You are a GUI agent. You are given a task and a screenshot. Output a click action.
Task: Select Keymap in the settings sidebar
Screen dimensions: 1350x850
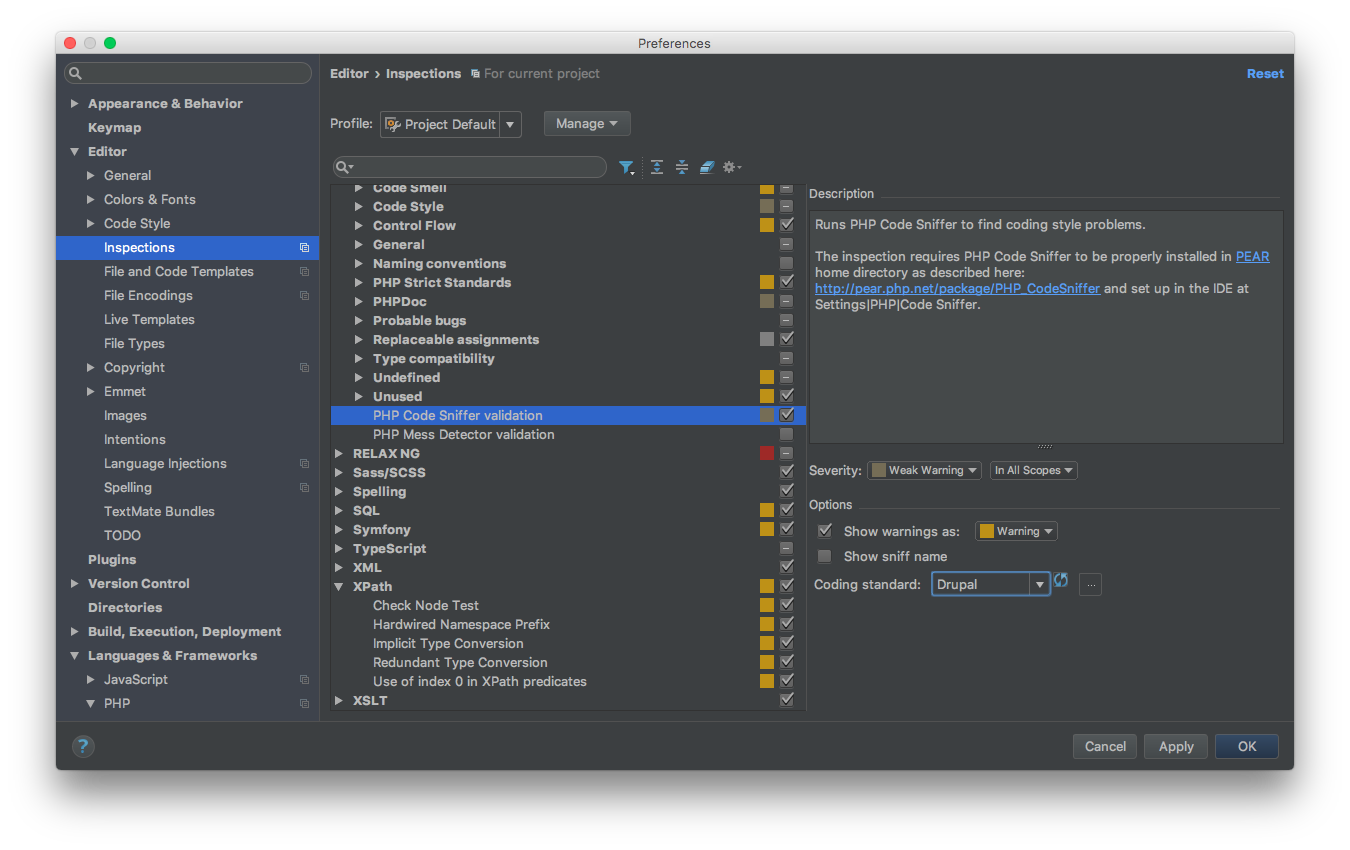pos(114,128)
